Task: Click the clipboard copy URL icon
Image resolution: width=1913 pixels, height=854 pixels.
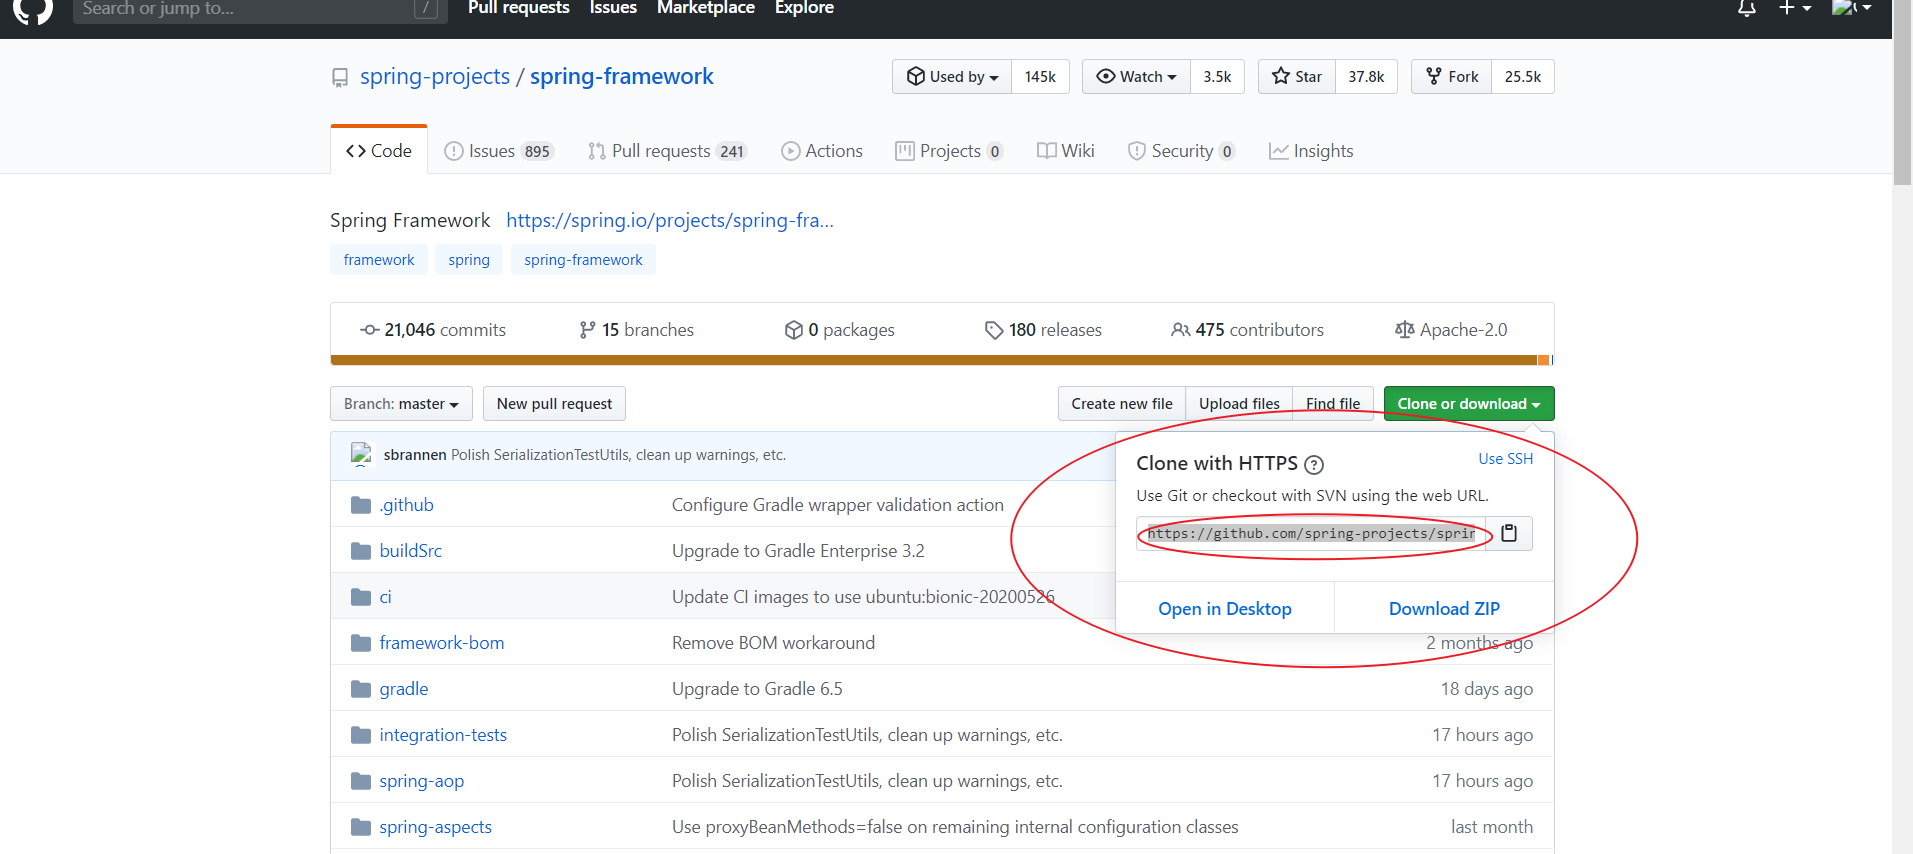Action: click(1509, 533)
